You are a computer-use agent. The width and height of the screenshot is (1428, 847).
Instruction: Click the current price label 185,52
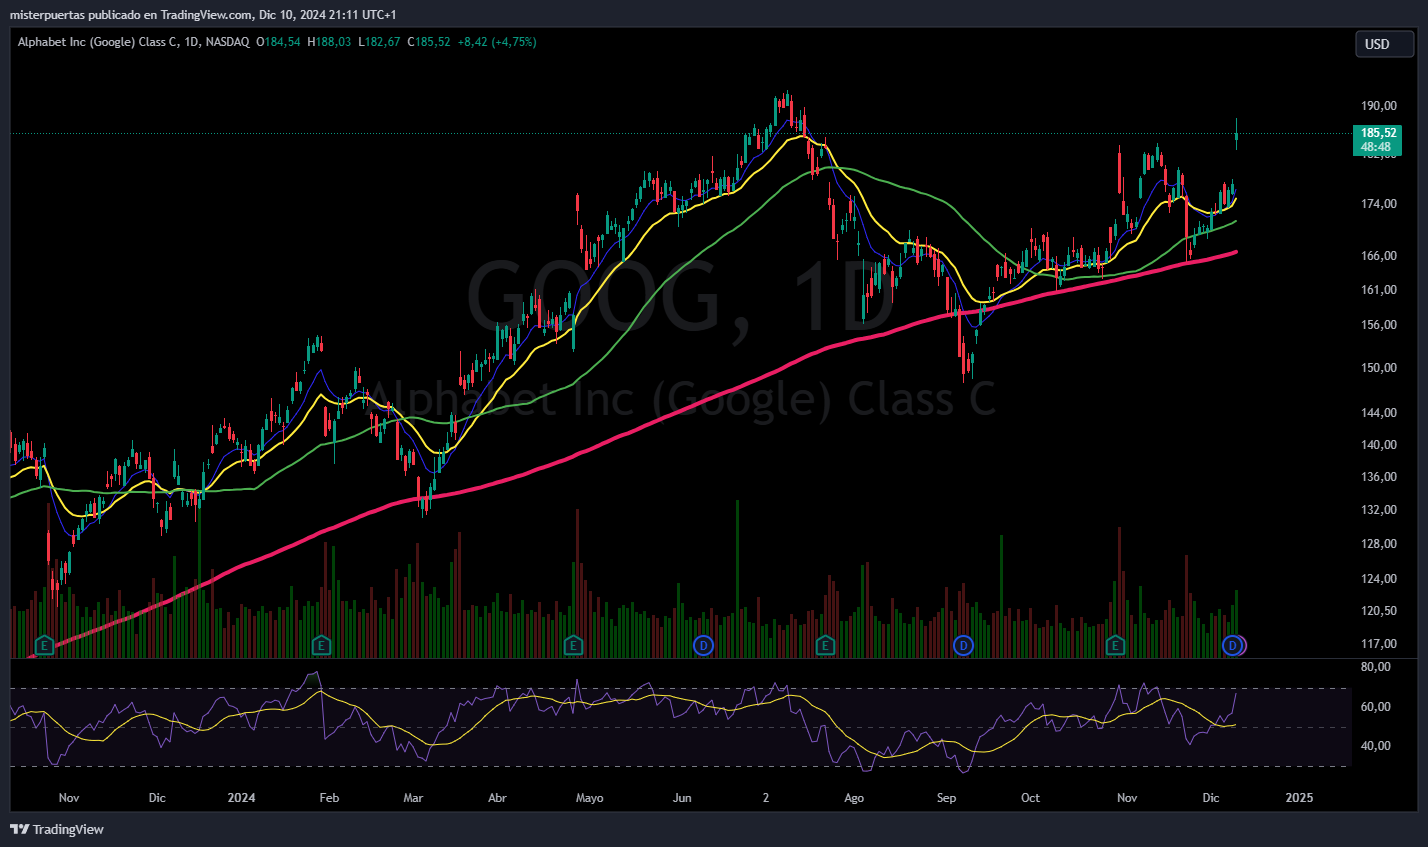tap(1377, 132)
